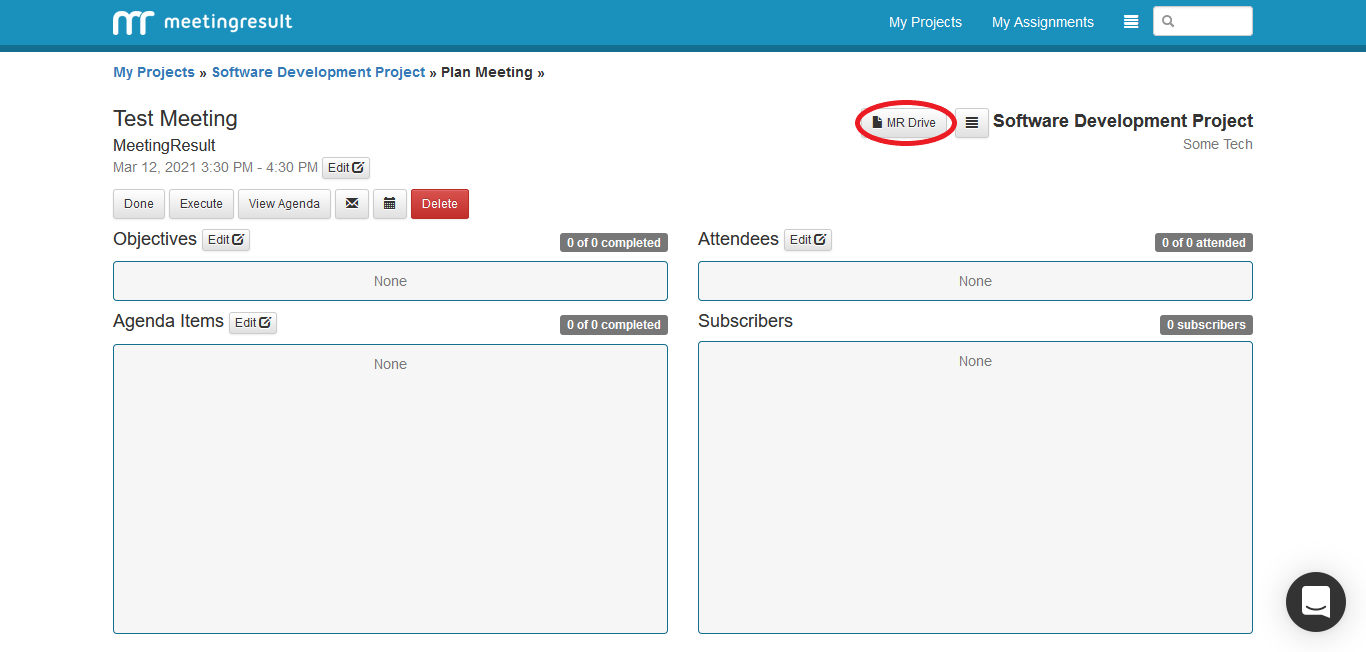Click the meetingresult logo
This screenshot has width=1366, height=652.
pos(202,22)
